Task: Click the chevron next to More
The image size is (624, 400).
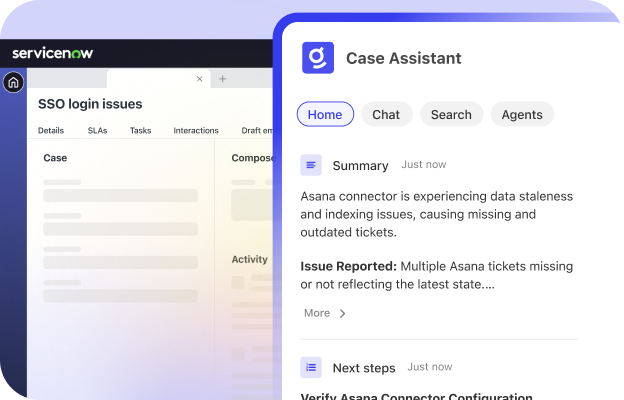Action: pyautogui.click(x=343, y=314)
